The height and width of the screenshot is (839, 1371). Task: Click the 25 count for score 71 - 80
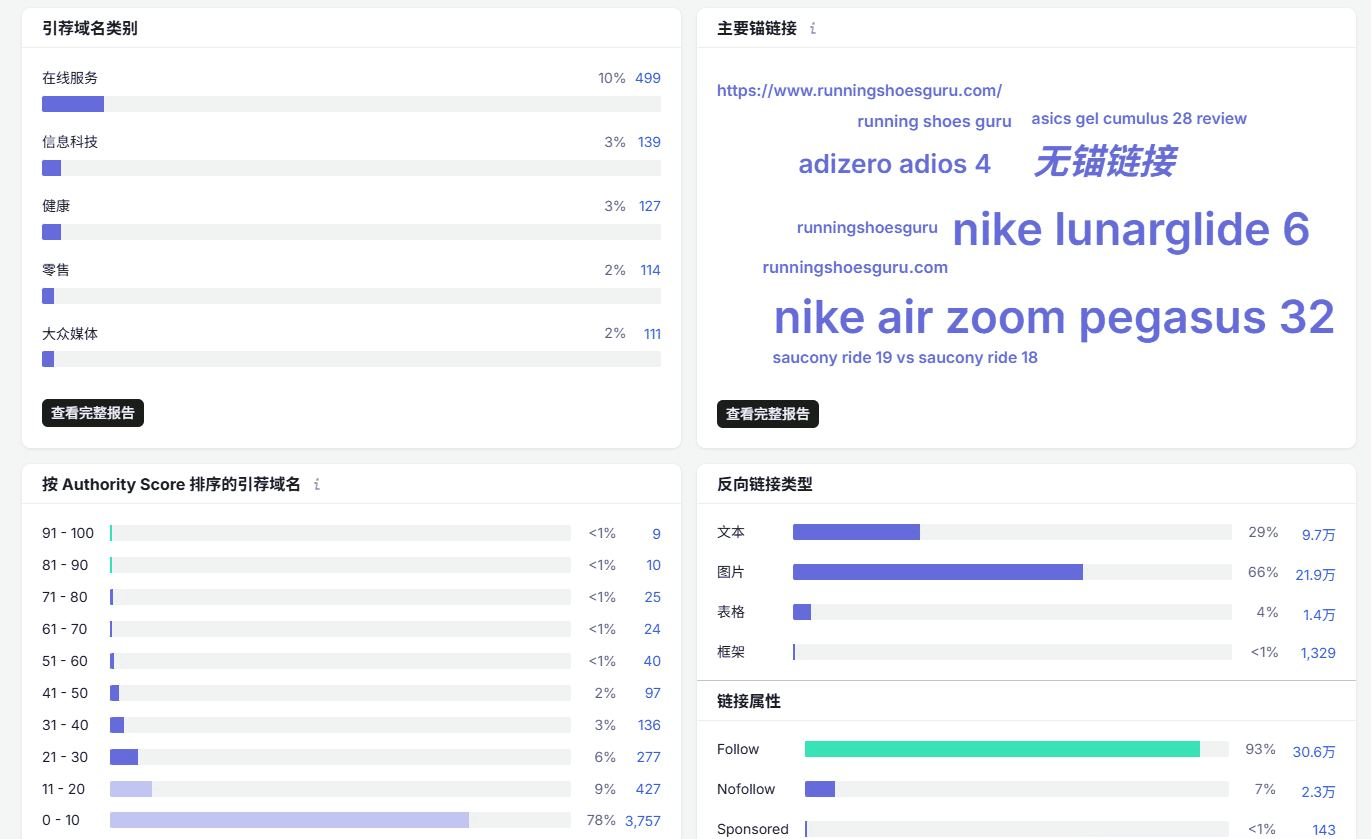tap(652, 597)
